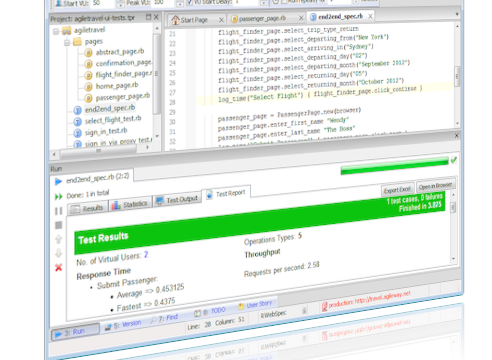Select end2end_spec.rb in project tree
The width and height of the screenshot is (492, 360).
(110, 109)
